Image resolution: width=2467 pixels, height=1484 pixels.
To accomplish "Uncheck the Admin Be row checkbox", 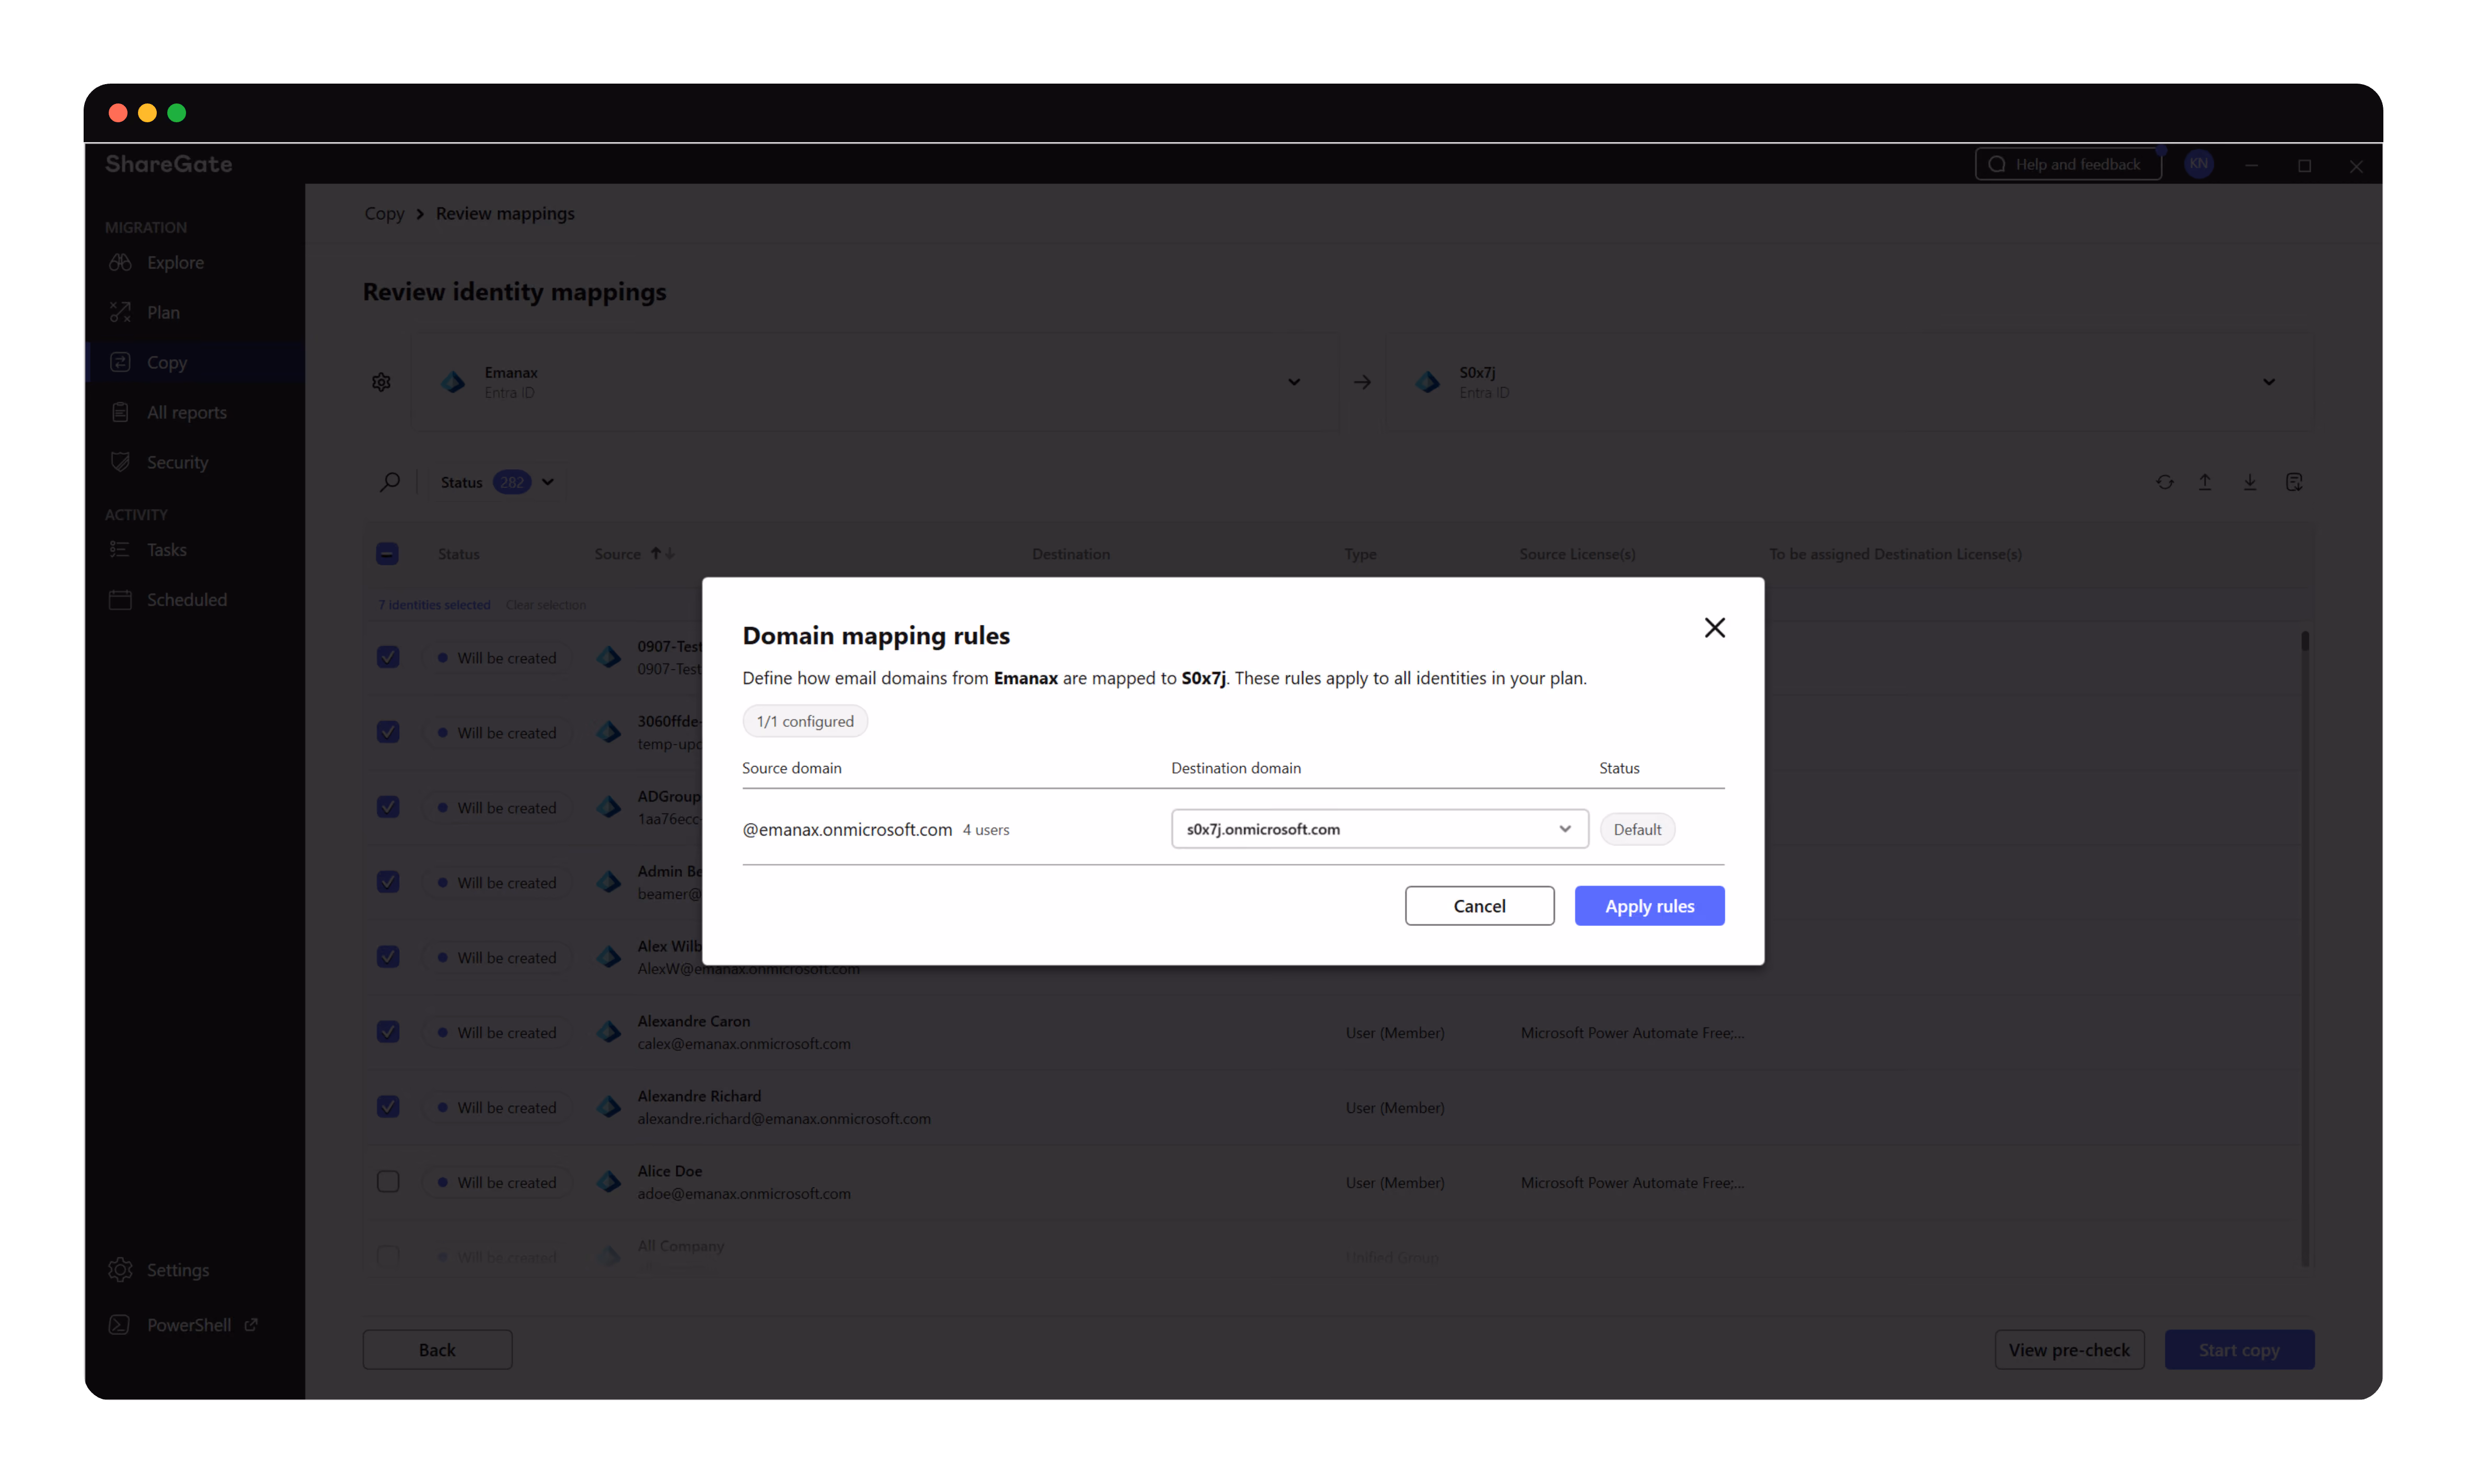I will [x=388, y=882].
